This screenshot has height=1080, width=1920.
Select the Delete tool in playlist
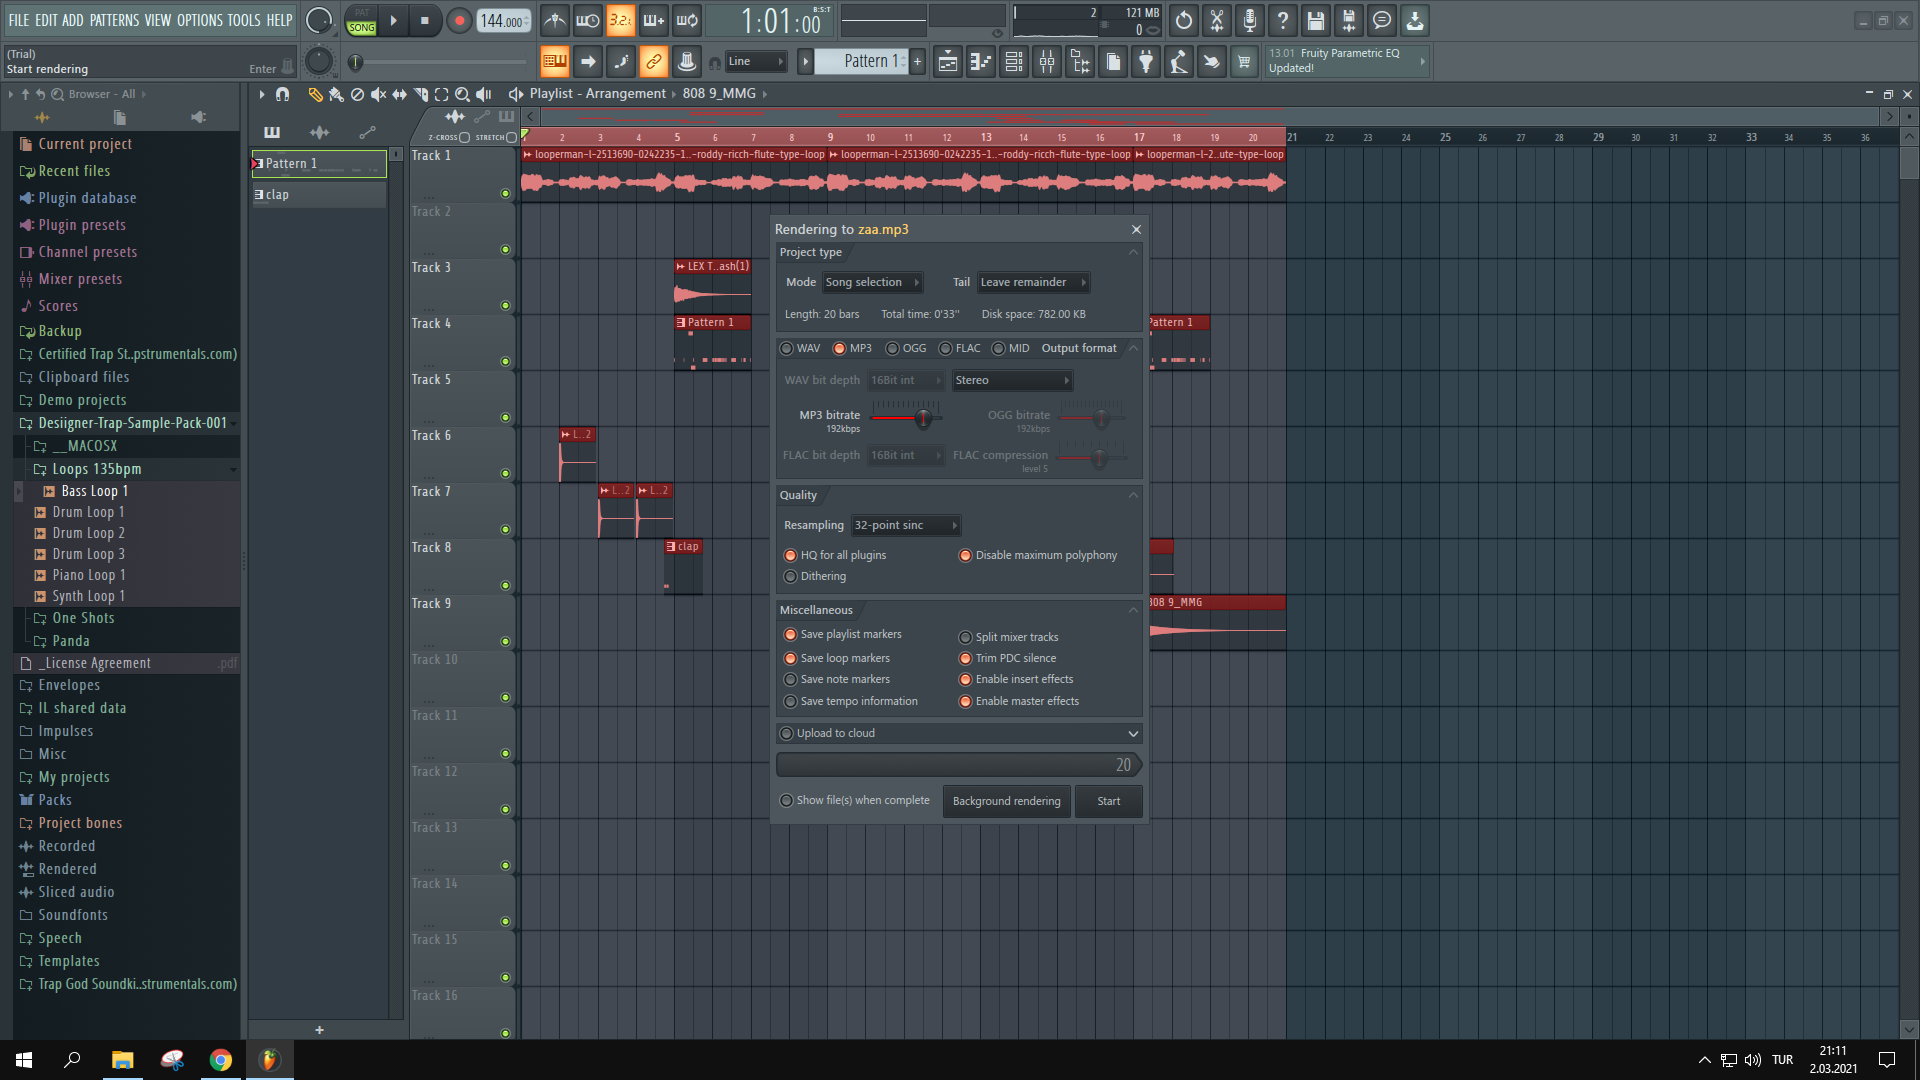pos(357,94)
